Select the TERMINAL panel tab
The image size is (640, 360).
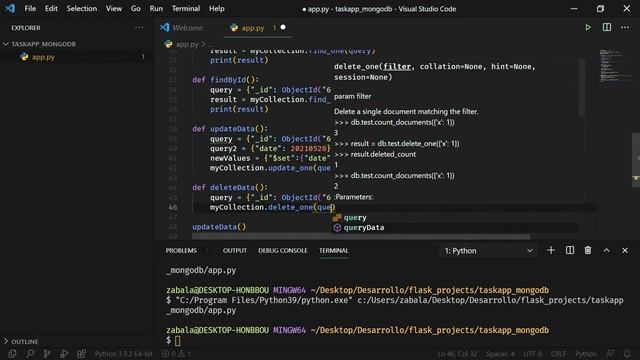coord(333,250)
